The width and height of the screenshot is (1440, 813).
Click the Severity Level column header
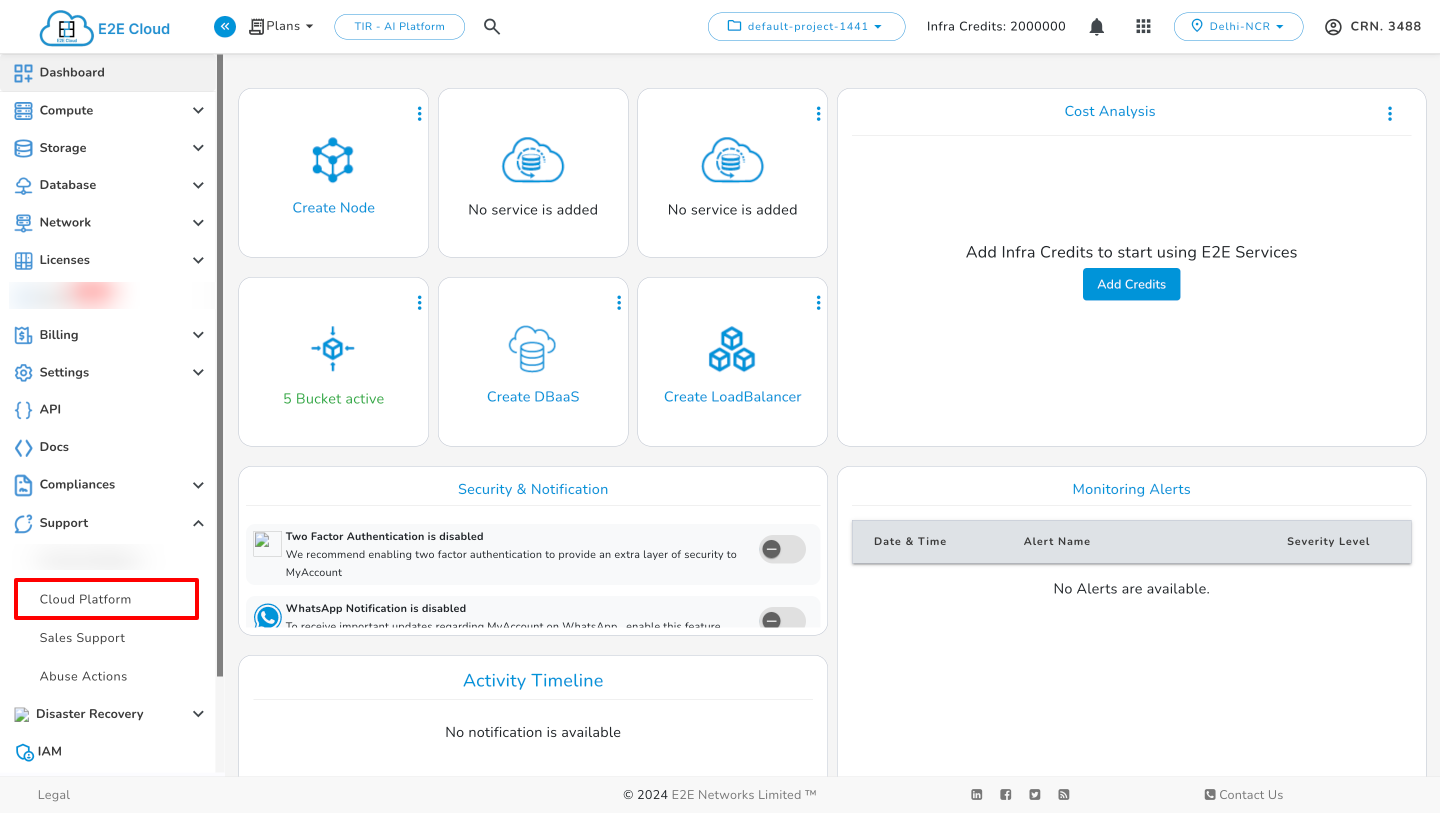[x=1328, y=541]
